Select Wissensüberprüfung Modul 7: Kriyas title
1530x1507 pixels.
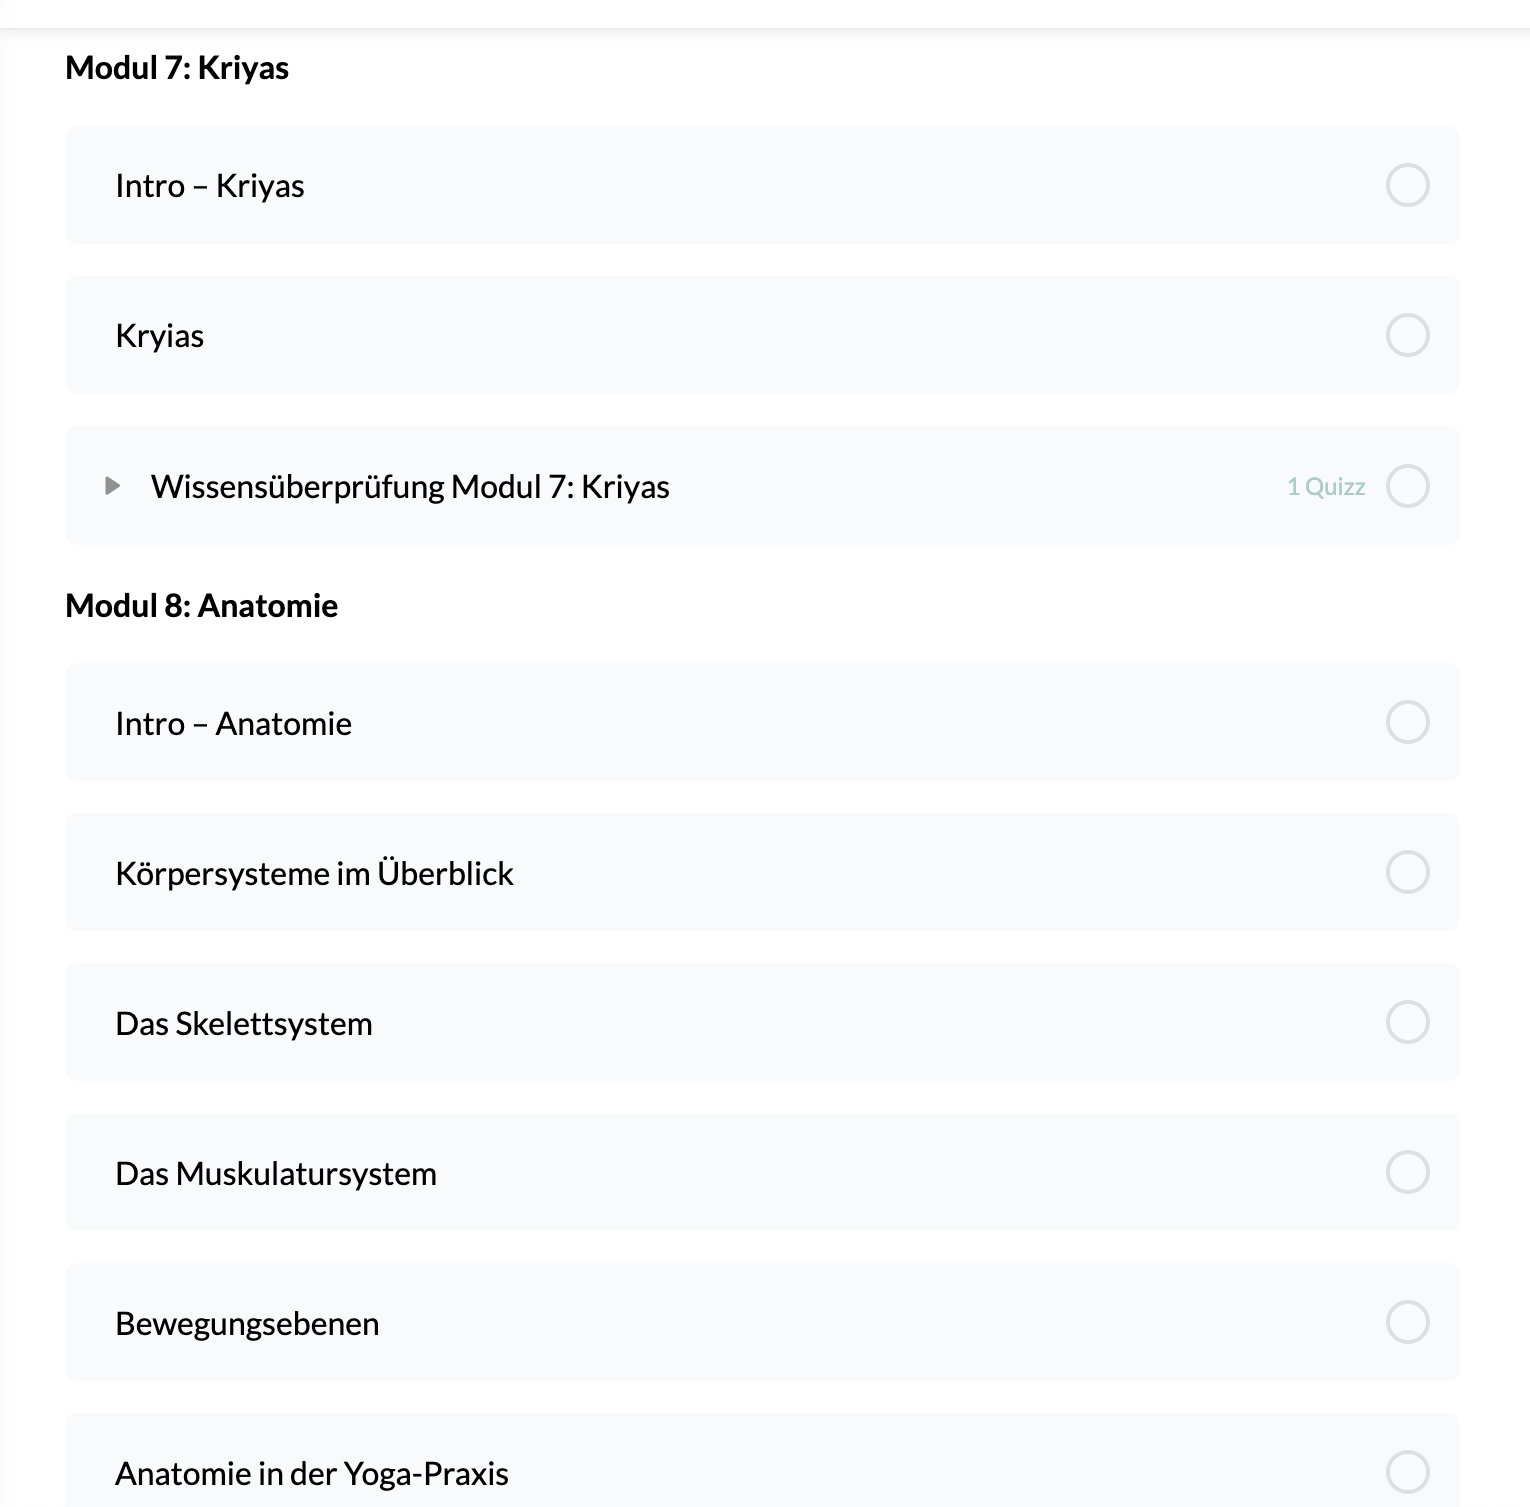coord(410,487)
